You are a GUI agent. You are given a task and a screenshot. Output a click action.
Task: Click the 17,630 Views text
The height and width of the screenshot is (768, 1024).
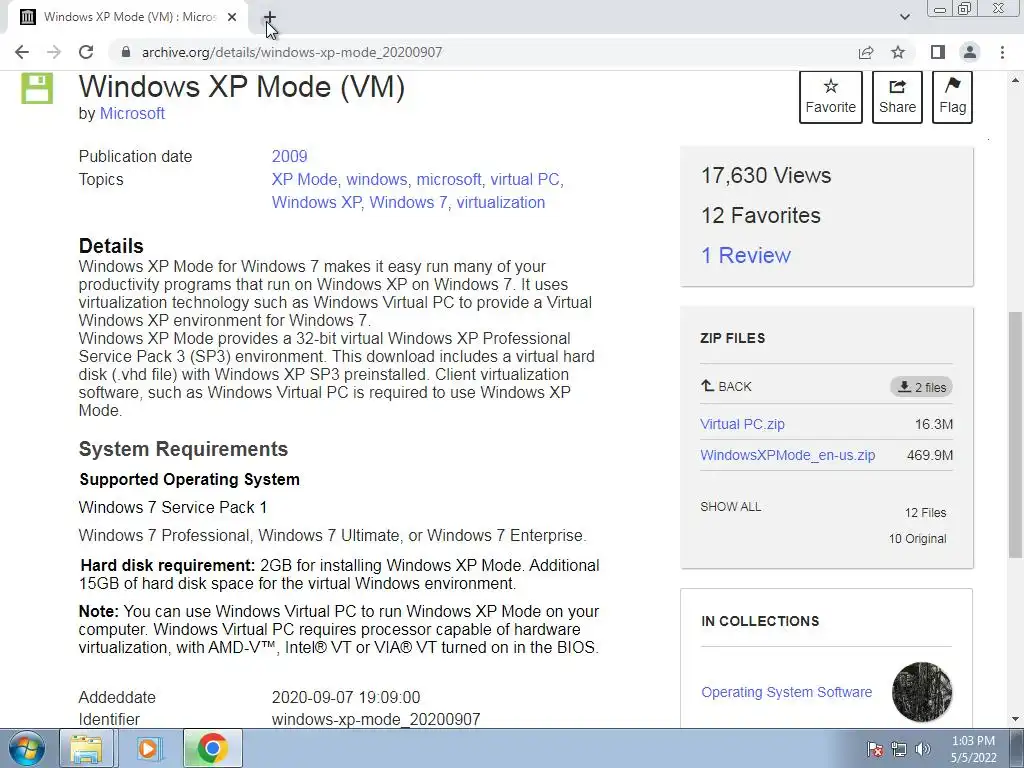765,176
